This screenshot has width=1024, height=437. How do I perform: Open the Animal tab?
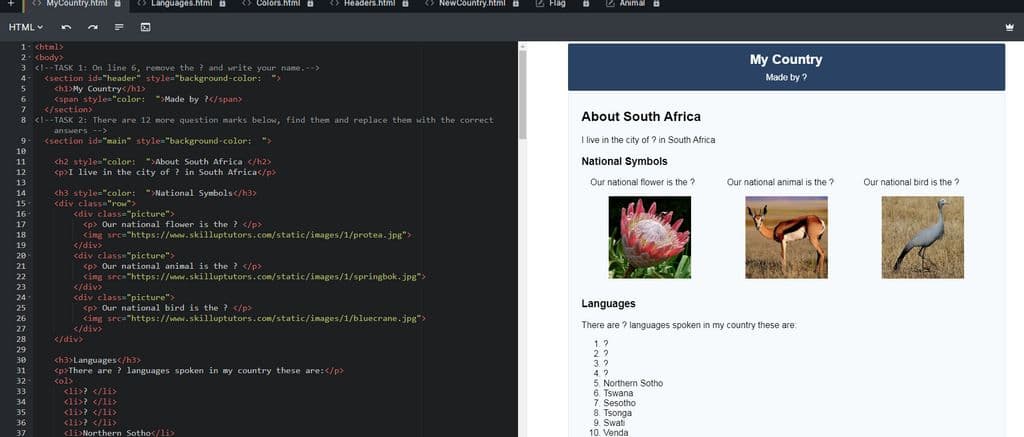pyautogui.click(x=631, y=4)
